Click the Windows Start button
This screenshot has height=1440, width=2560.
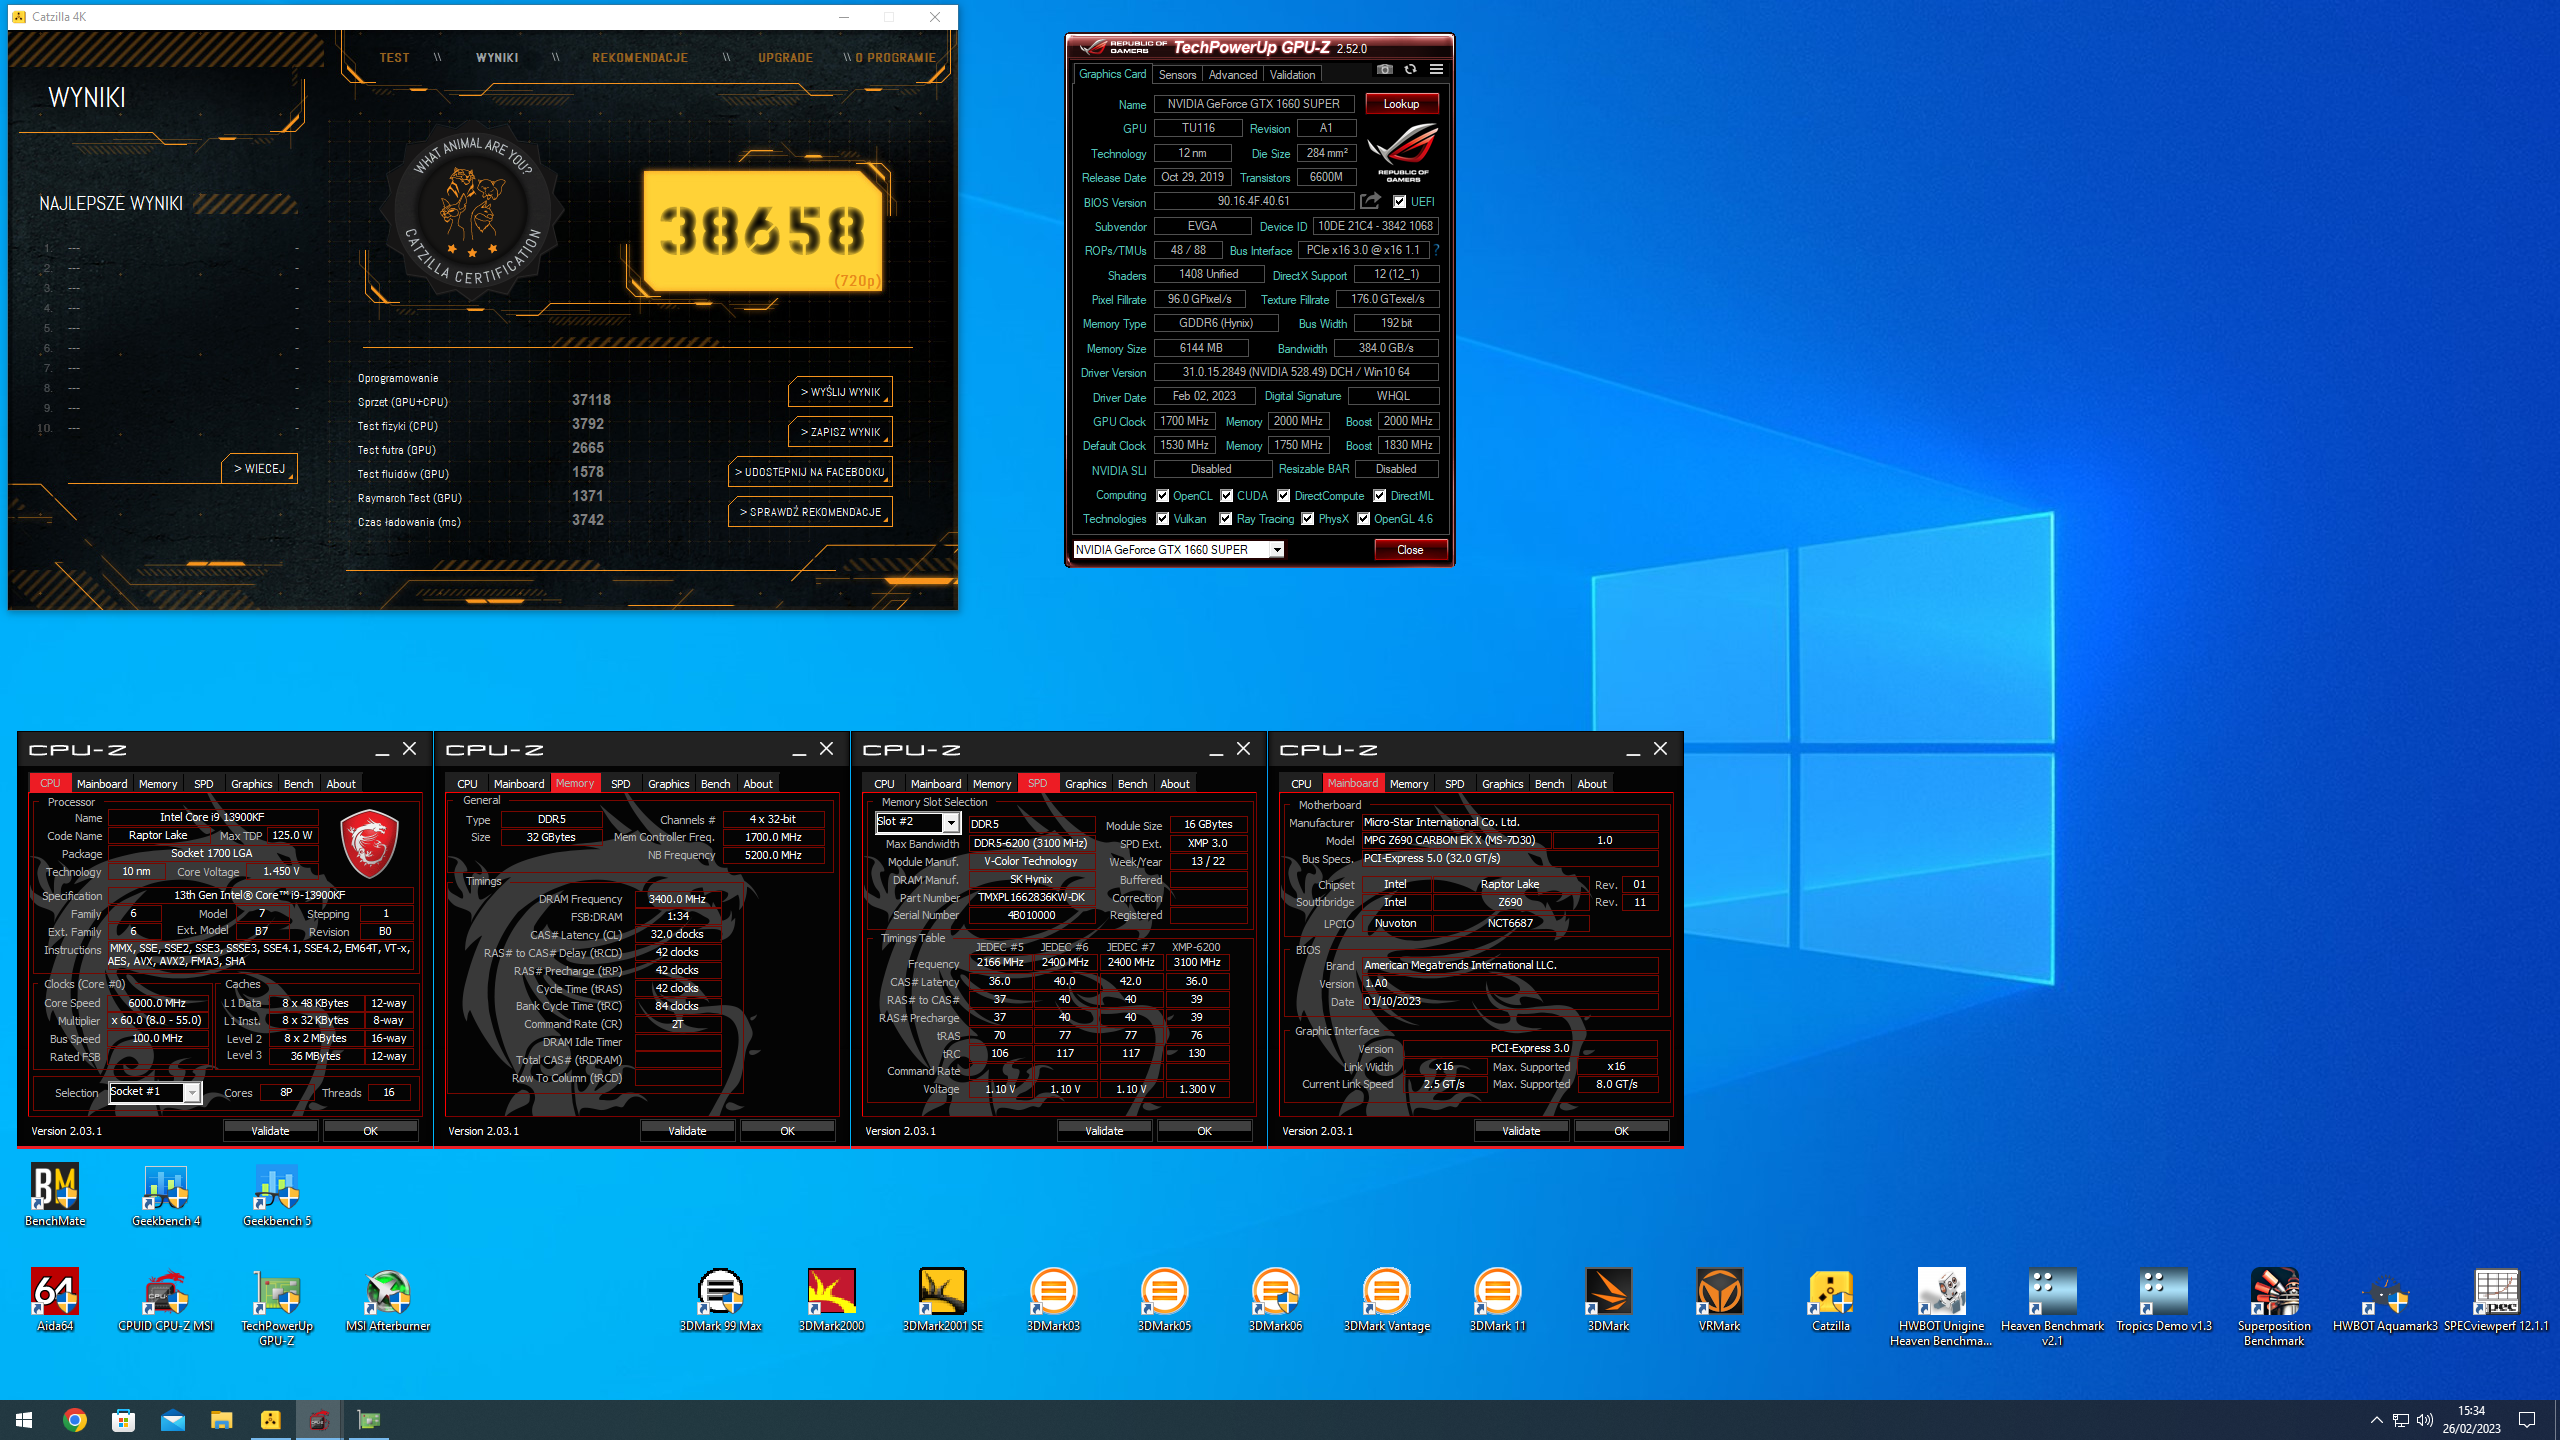[x=24, y=1420]
